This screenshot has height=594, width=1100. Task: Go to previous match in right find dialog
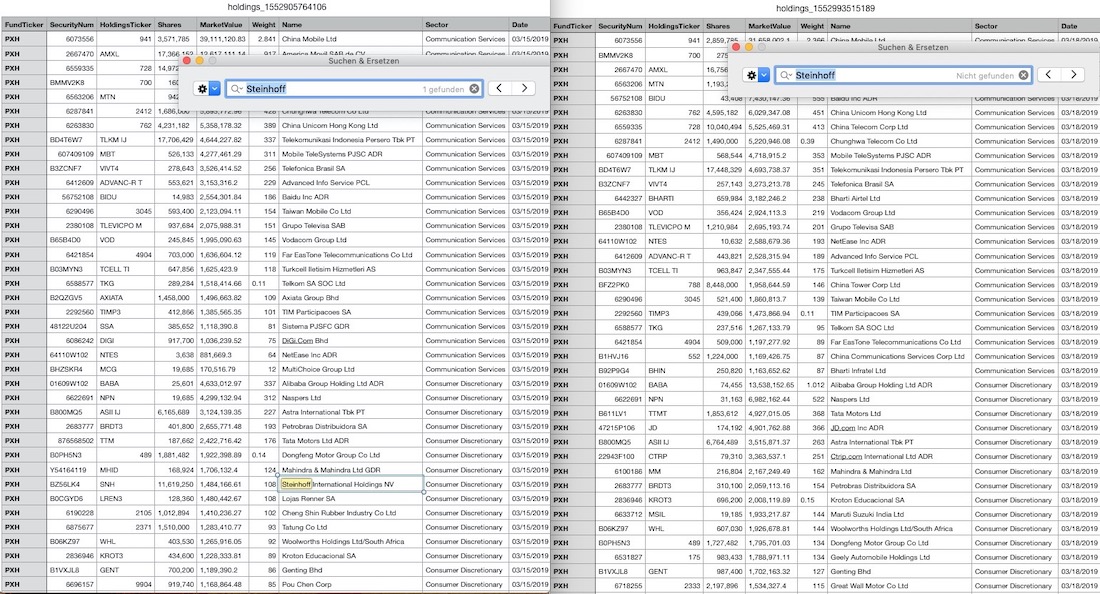(x=1048, y=74)
